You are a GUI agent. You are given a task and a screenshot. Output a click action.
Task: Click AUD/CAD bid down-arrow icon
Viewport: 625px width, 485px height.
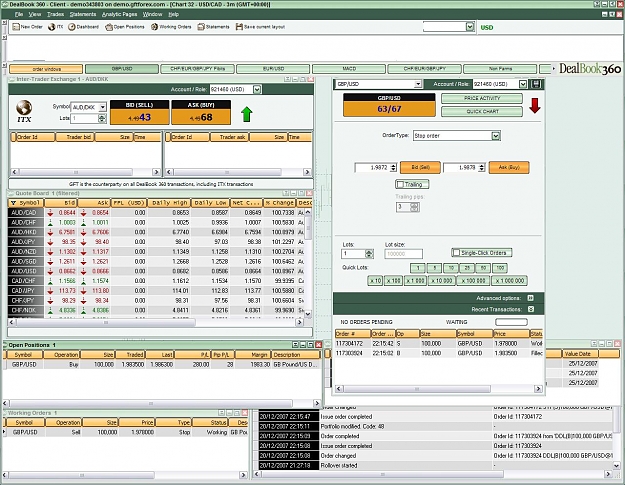50,213
